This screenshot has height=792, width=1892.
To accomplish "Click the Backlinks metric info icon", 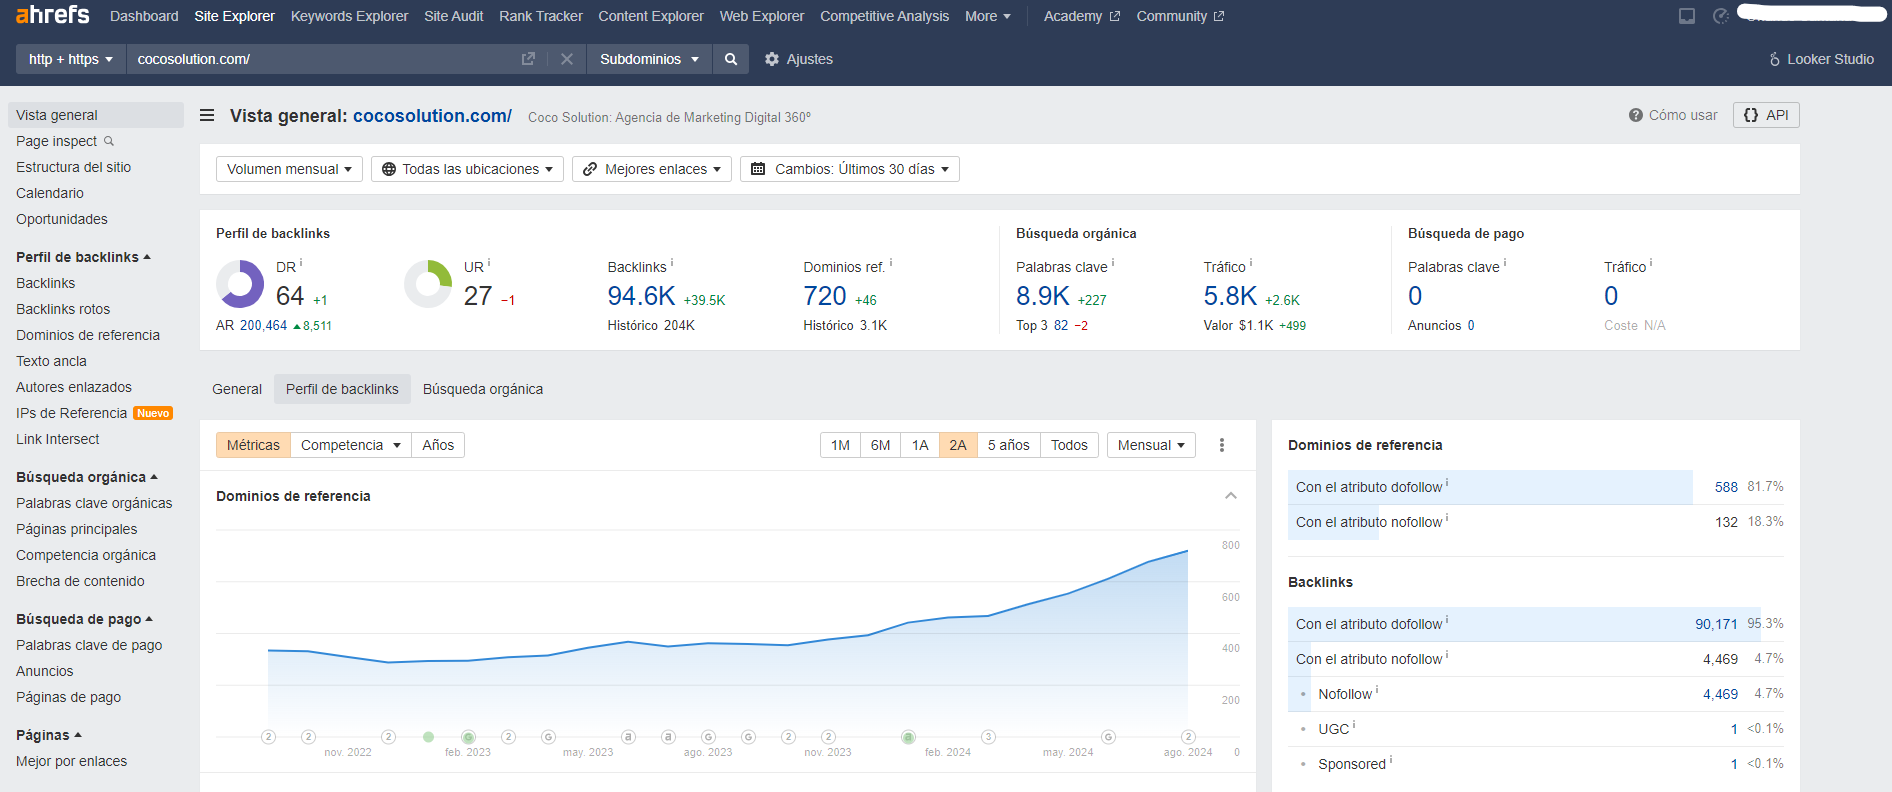I will (x=672, y=263).
